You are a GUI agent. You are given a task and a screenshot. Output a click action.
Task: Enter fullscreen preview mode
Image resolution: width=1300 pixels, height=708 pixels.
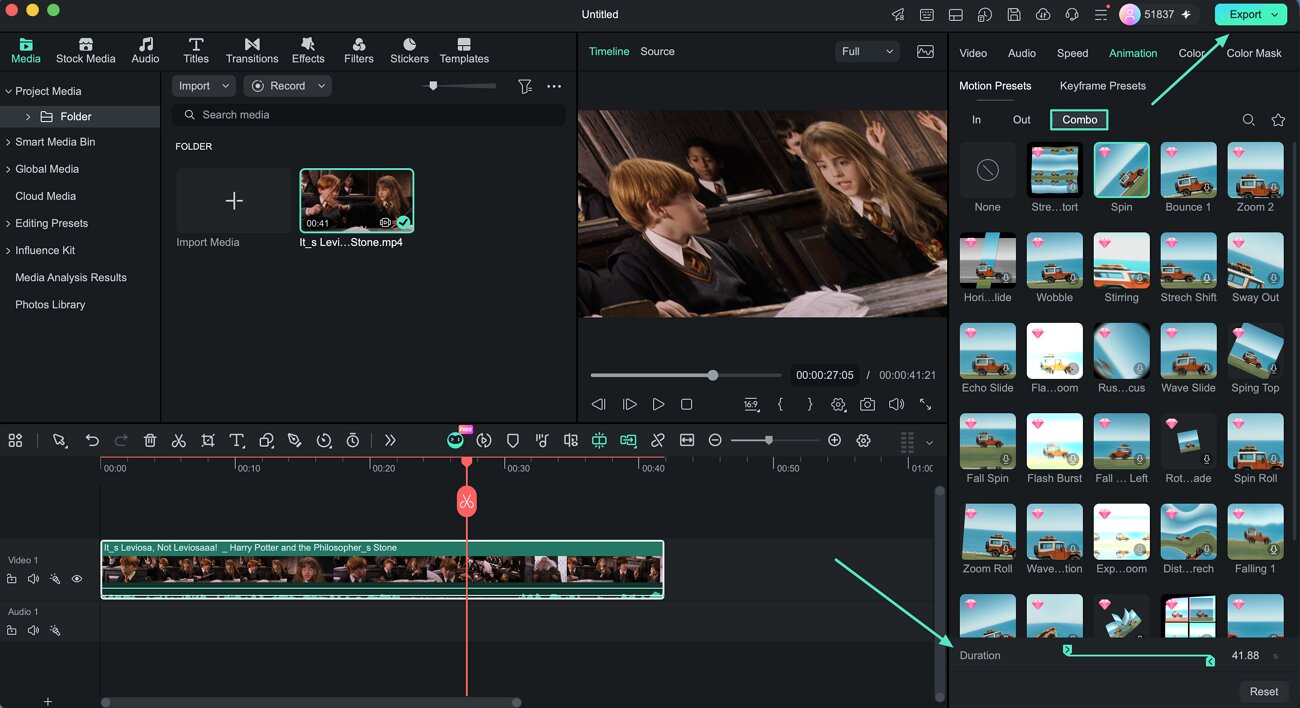click(x=926, y=404)
